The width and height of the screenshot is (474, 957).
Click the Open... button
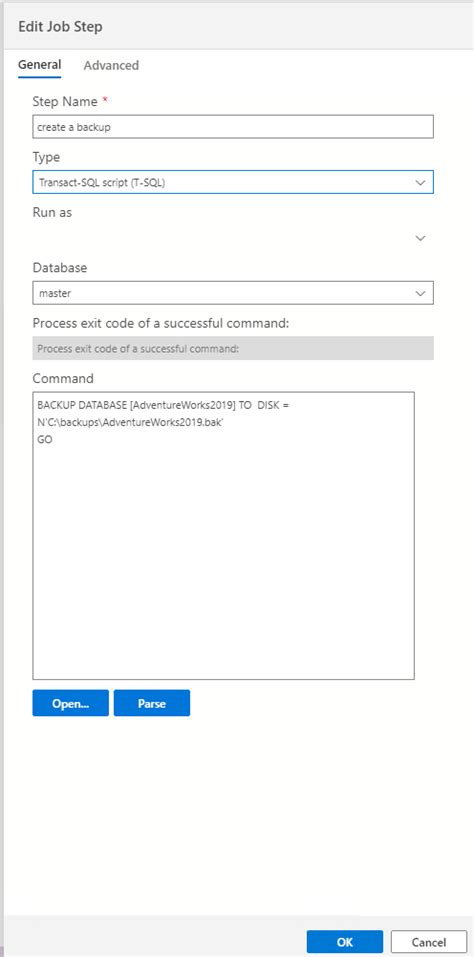tap(71, 703)
